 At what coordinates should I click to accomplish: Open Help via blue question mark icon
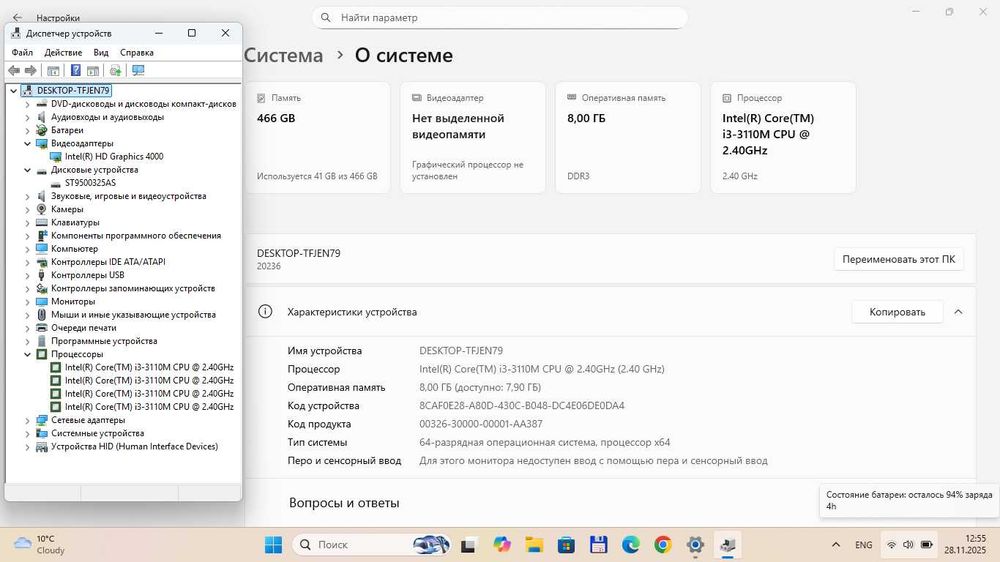click(75, 71)
